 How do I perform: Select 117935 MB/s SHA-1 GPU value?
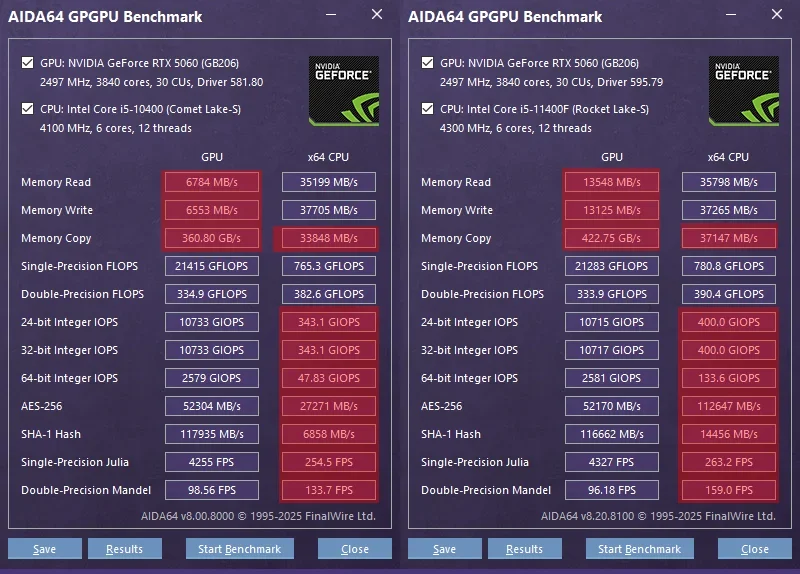pos(212,434)
